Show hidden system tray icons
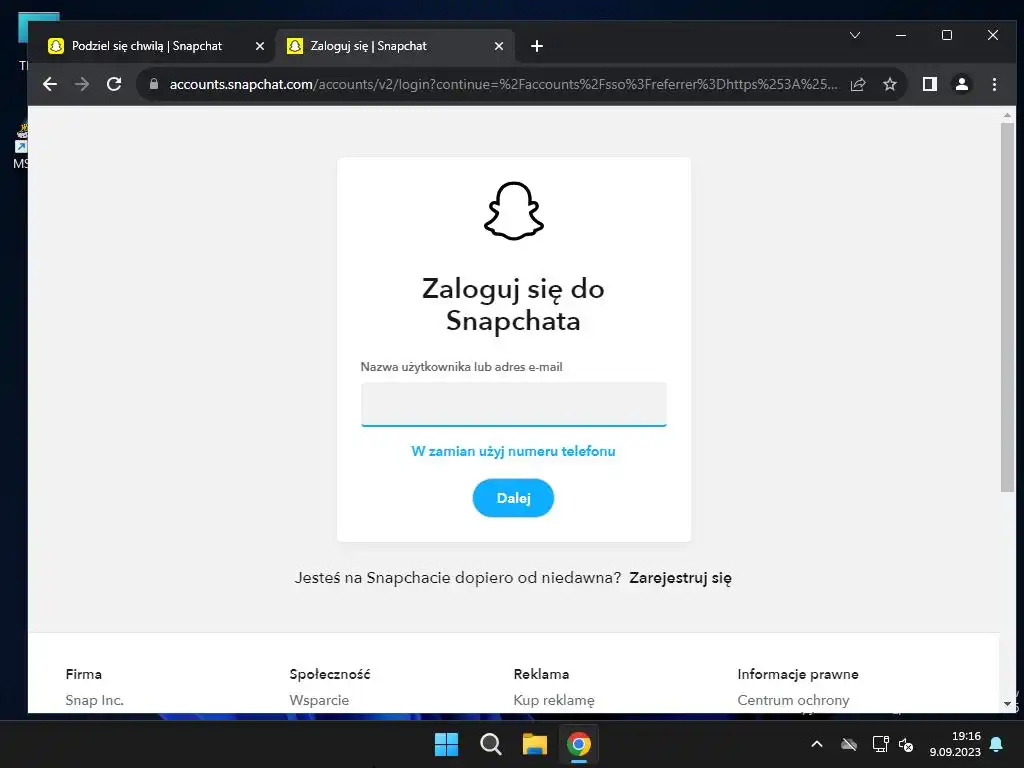This screenshot has width=1024, height=768. click(x=816, y=744)
